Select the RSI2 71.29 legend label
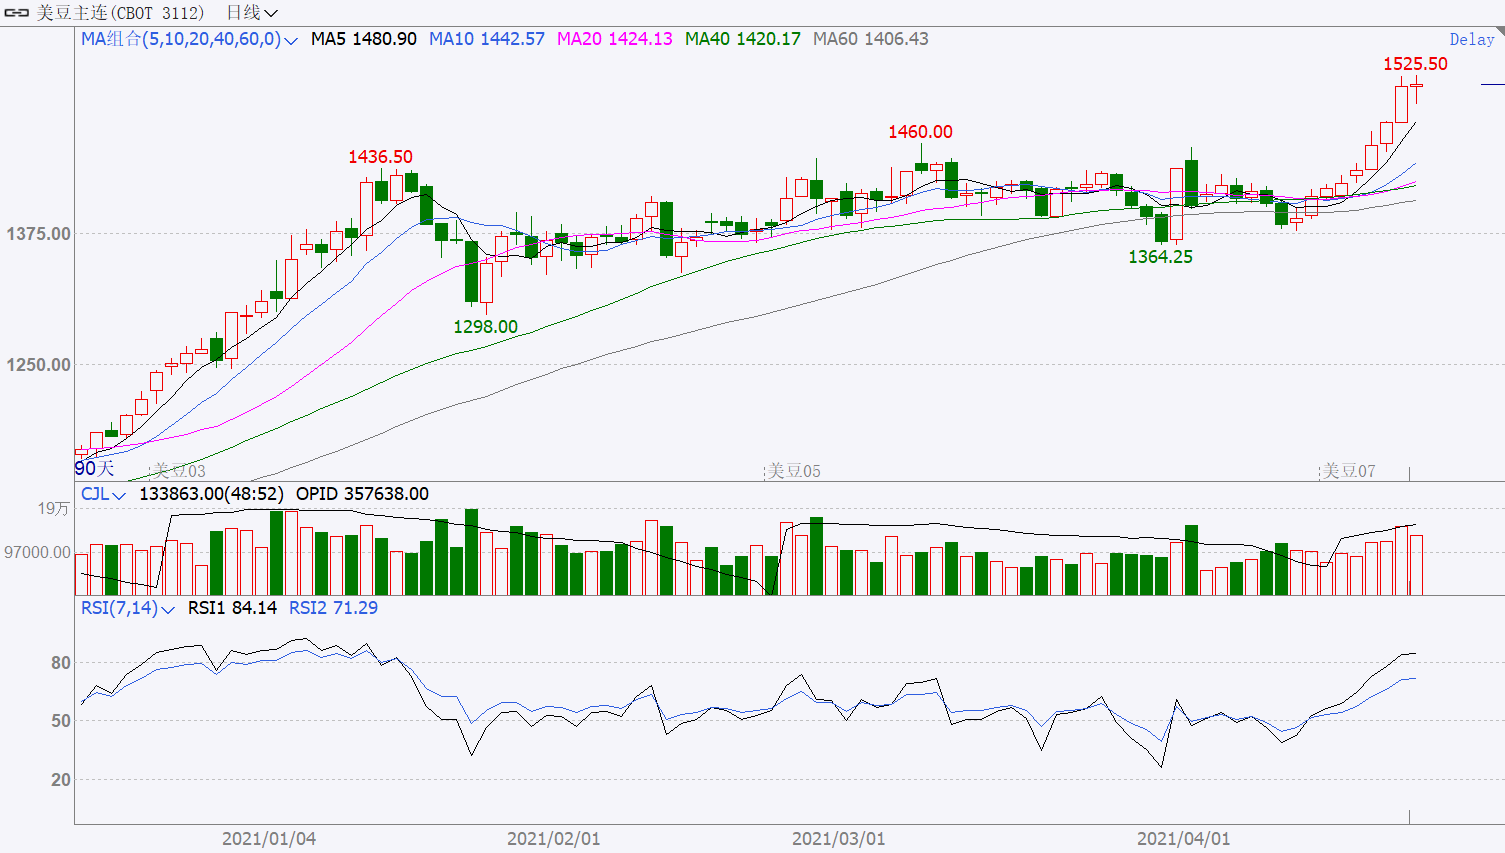The image size is (1505, 853). coord(333,608)
